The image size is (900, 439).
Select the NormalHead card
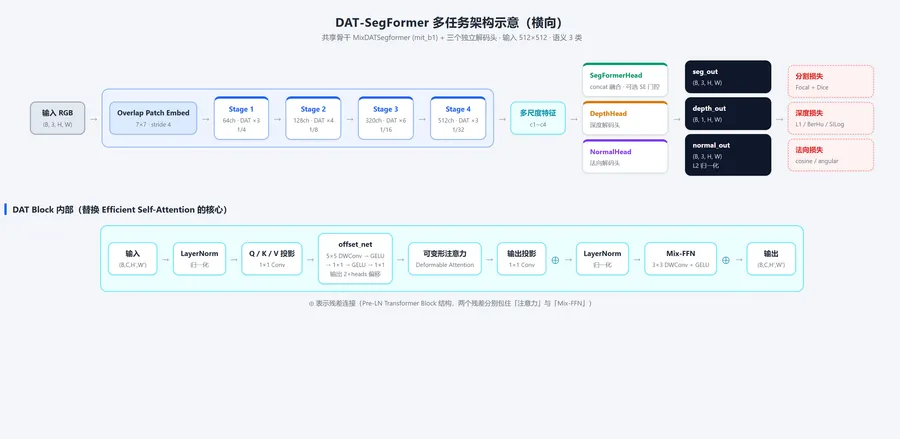(x=625, y=156)
